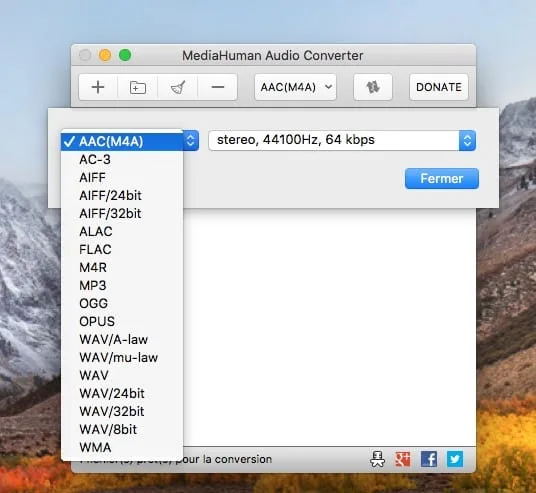Click the DONATE button
536x493 pixels.
pyautogui.click(x=439, y=87)
